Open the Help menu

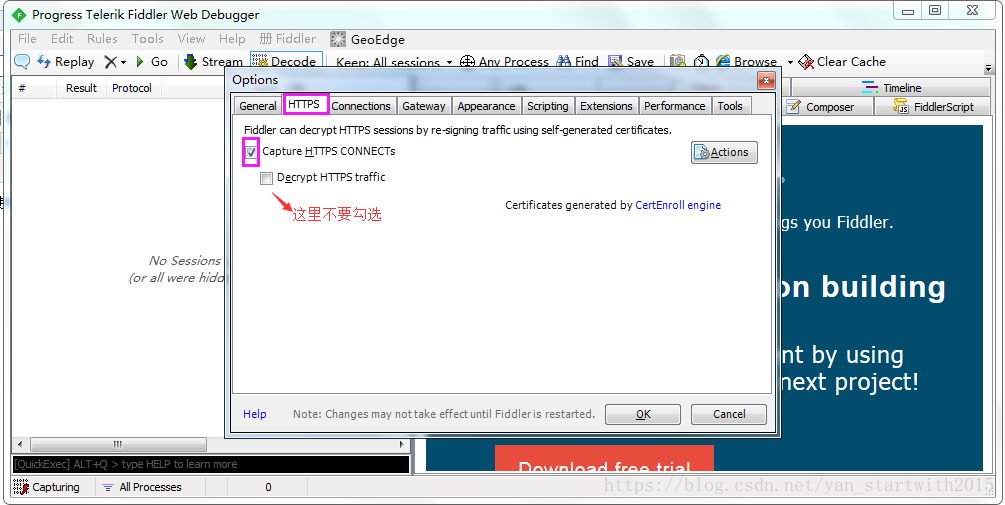coord(232,38)
